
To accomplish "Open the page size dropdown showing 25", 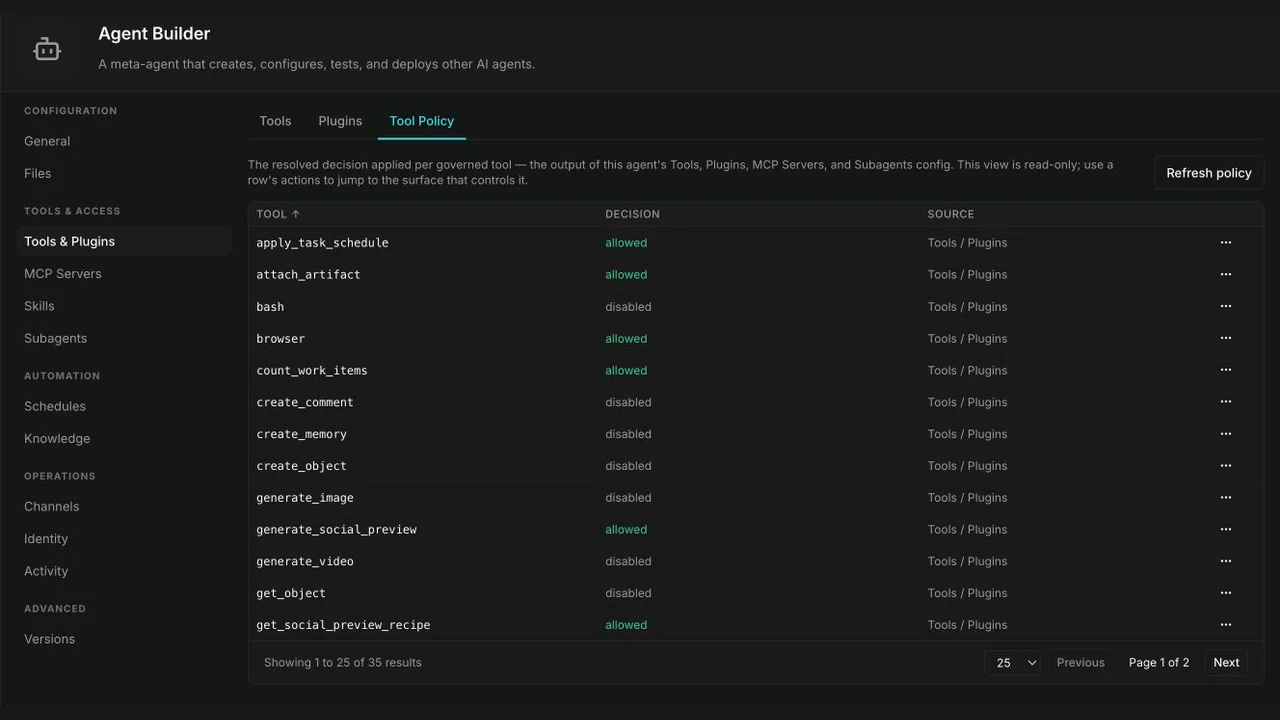I will click(1013, 663).
